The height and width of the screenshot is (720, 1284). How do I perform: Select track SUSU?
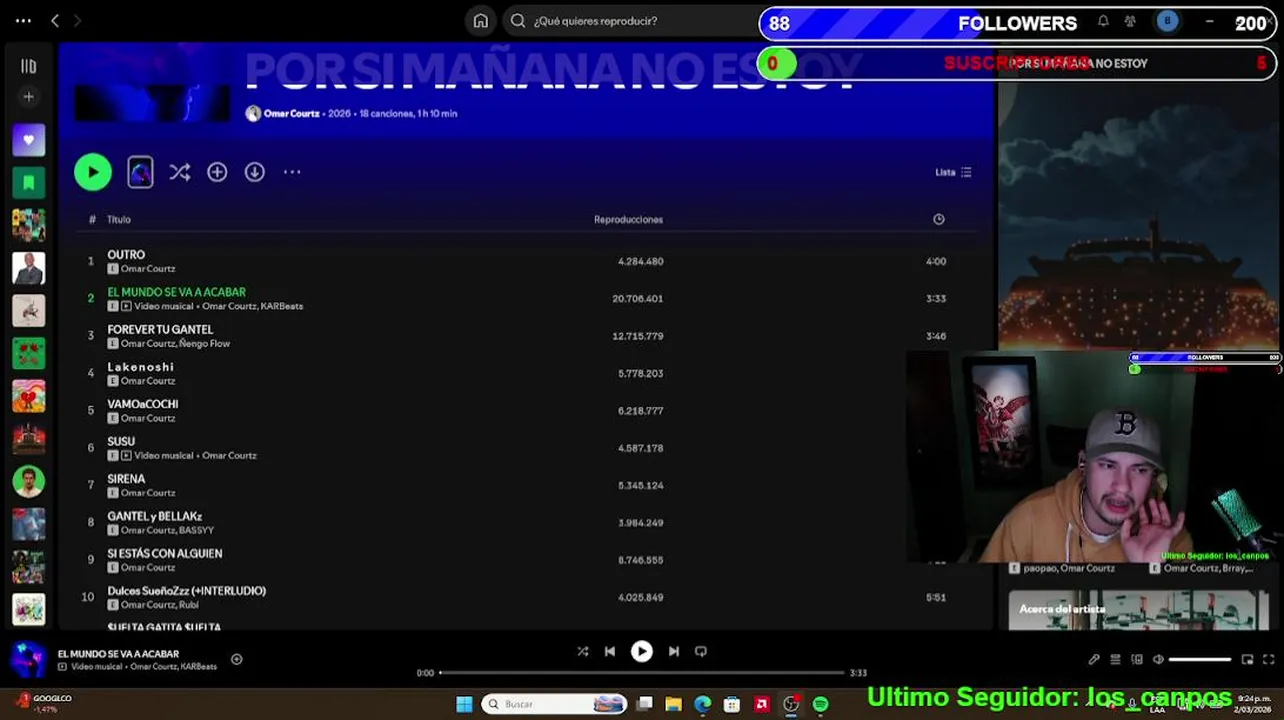pyautogui.click(x=121, y=441)
